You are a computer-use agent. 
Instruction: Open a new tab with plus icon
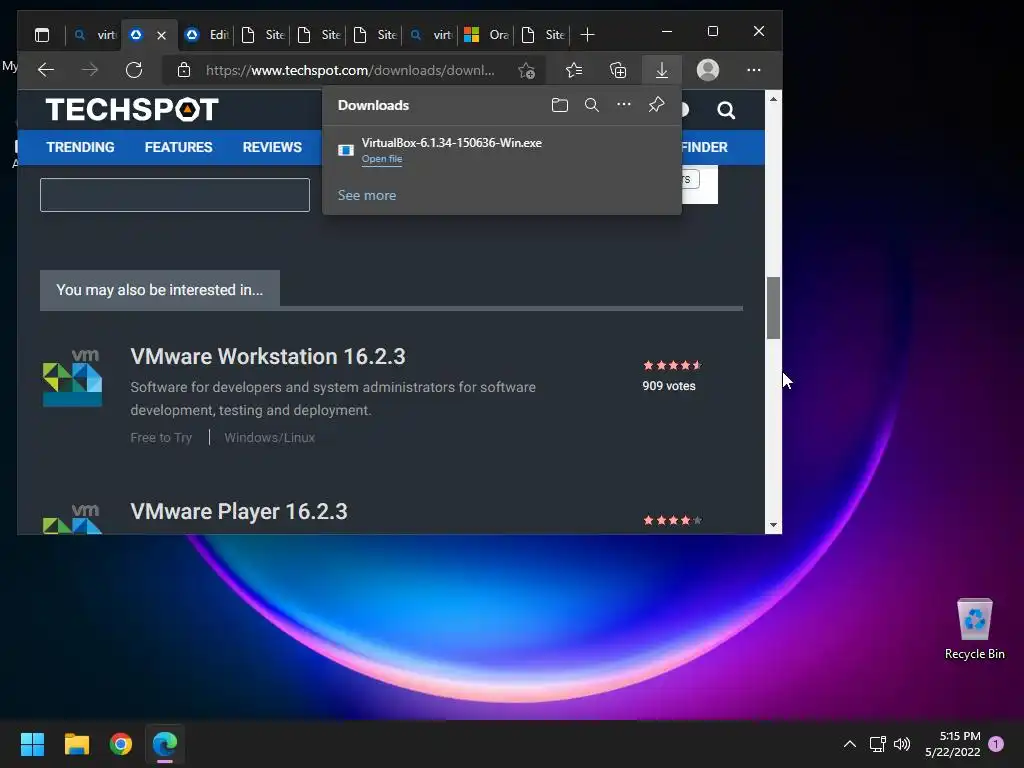tap(587, 35)
